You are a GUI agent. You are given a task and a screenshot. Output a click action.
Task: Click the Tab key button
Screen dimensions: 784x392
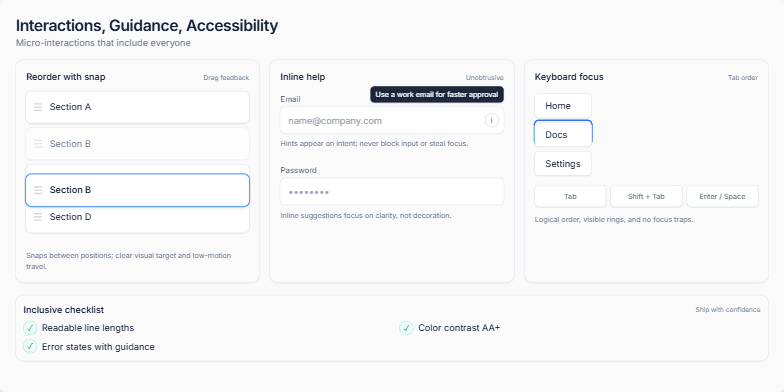click(x=570, y=196)
